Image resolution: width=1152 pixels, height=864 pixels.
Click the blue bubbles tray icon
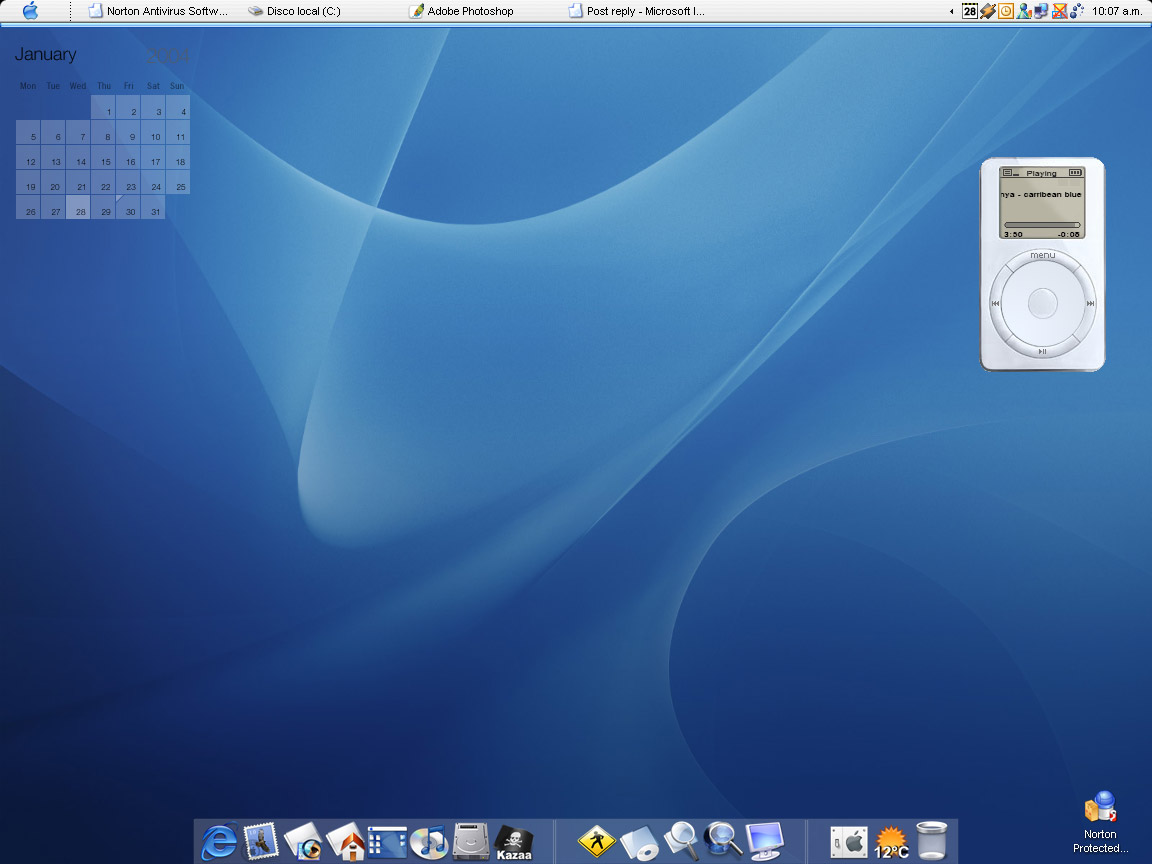tap(1076, 11)
